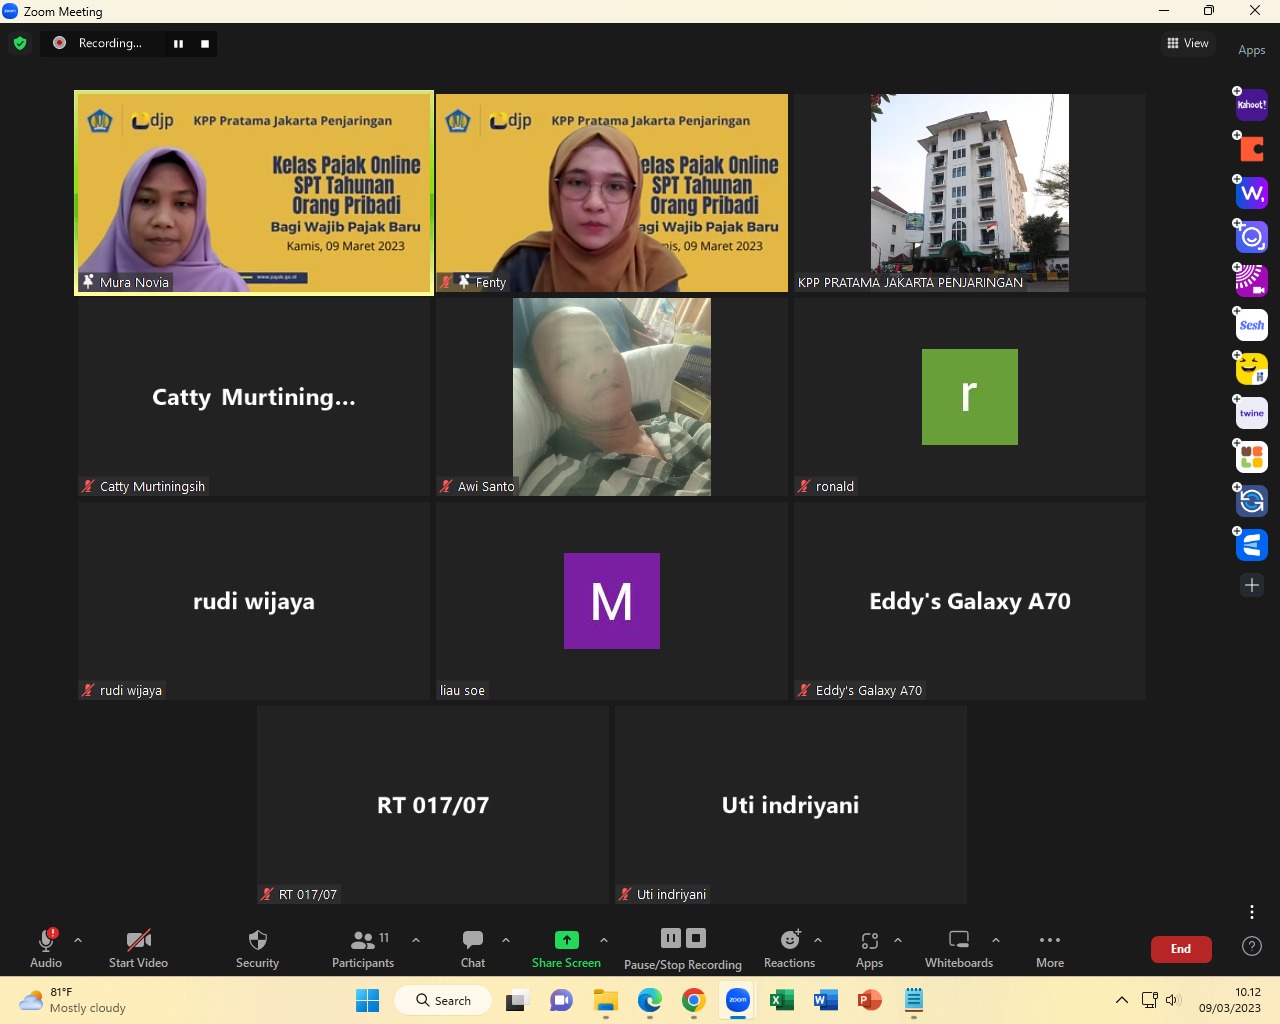Turn on camera with Start Video
The image size is (1280, 1024).
[138, 948]
